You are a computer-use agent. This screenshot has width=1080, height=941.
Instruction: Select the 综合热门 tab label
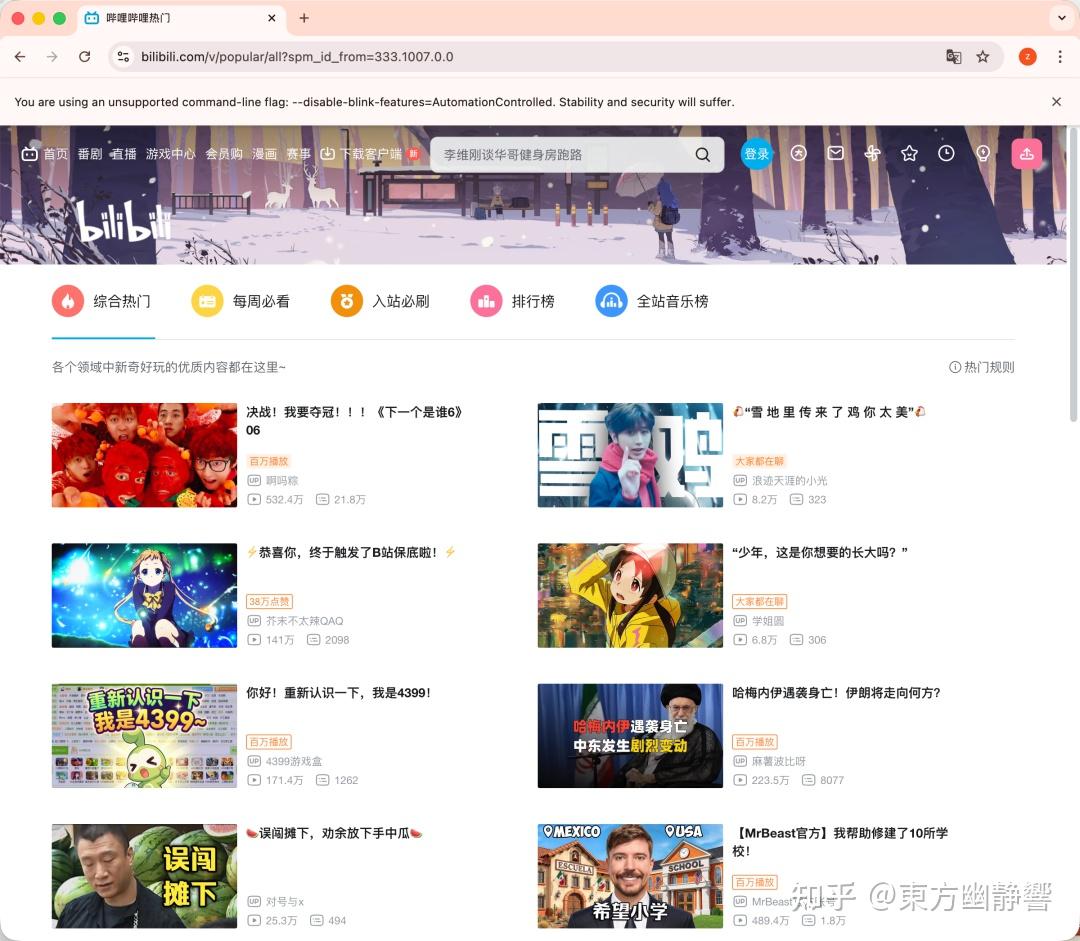click(122, 301)
